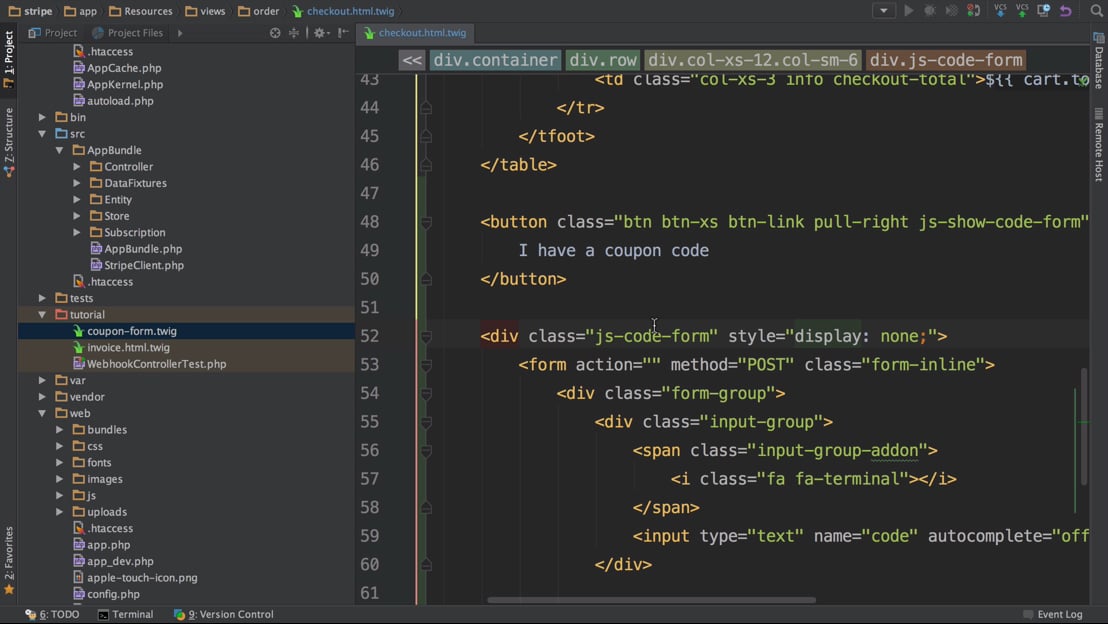This screenshot has width=1108, height=624.
Task: Toggle the Structure tool window
Action: pyautogui.click(x=9, y=143)
